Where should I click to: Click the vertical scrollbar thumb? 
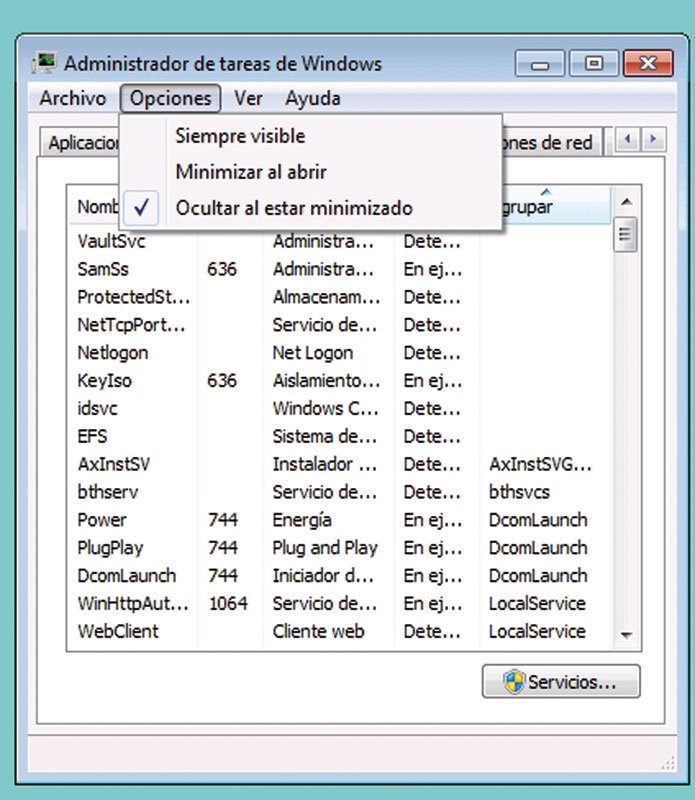[x=625, y=234]
